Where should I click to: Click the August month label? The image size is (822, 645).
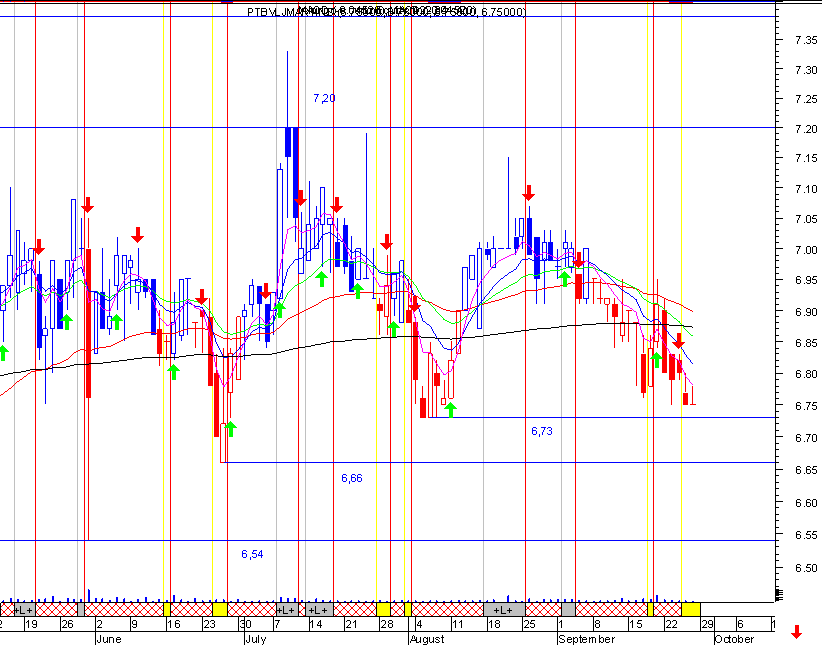click(x=427, y=639)
